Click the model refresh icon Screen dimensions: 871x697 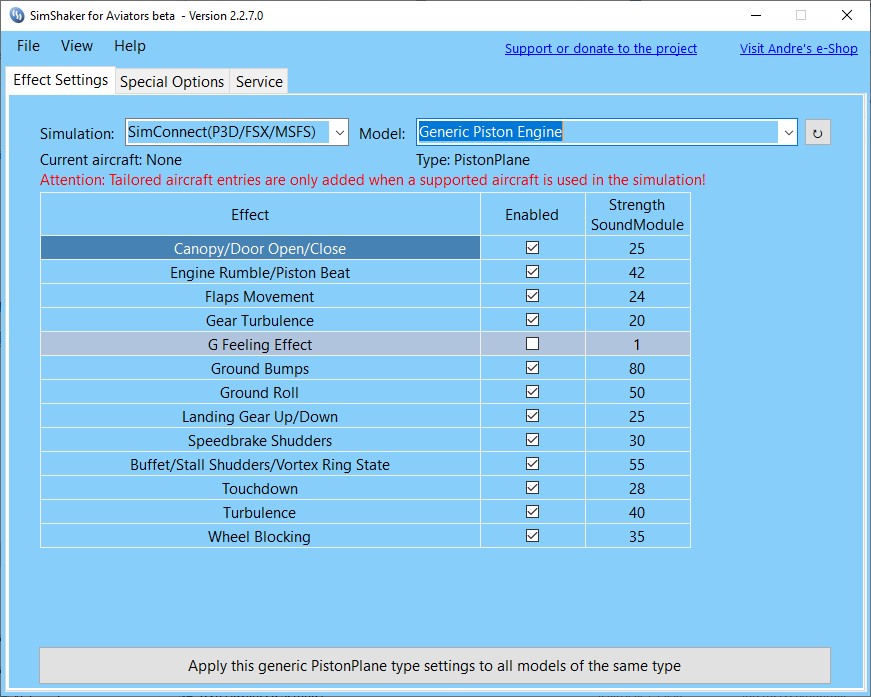click(x=817, y=132)
